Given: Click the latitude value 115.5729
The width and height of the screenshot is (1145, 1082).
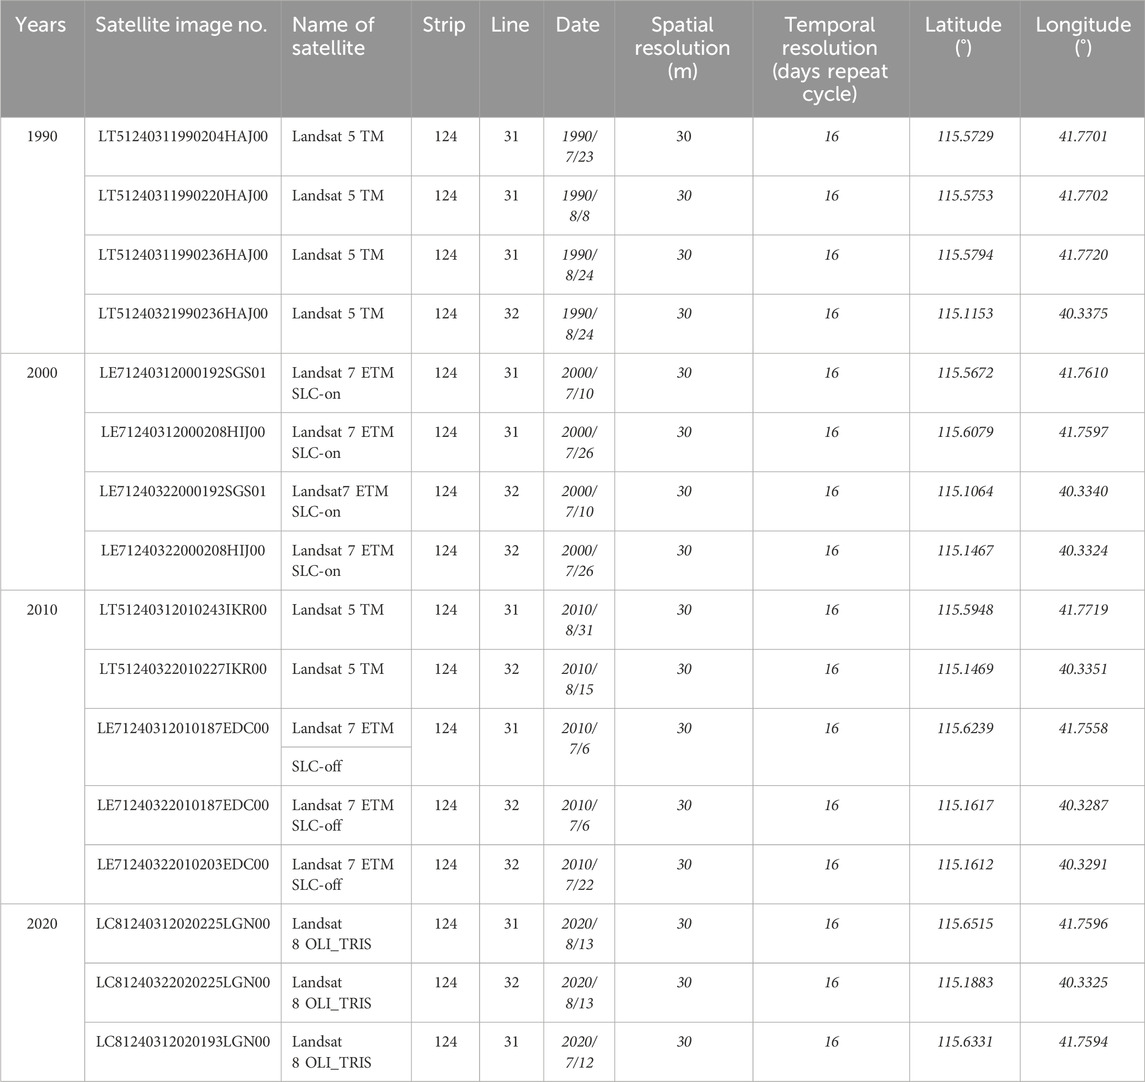Looking at the screenshot, I should click(965, 137).
